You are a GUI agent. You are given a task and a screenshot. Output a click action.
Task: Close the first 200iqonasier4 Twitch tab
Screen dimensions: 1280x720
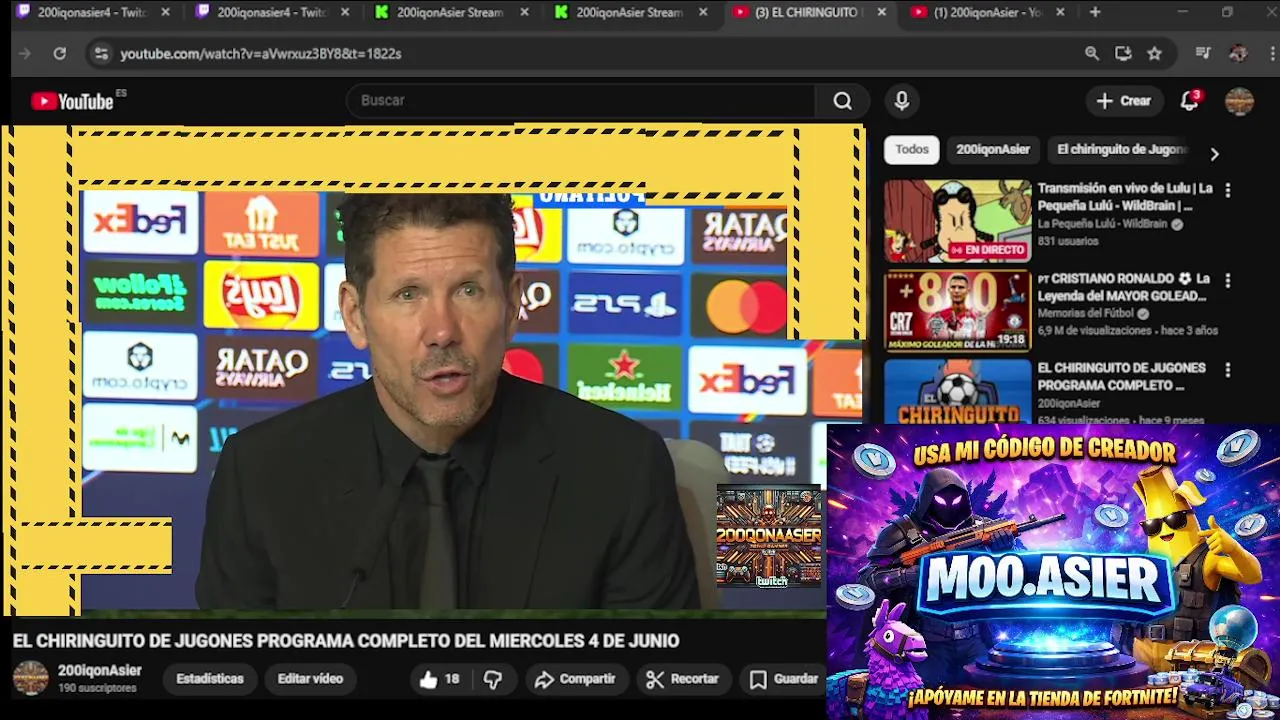point(165,12)
